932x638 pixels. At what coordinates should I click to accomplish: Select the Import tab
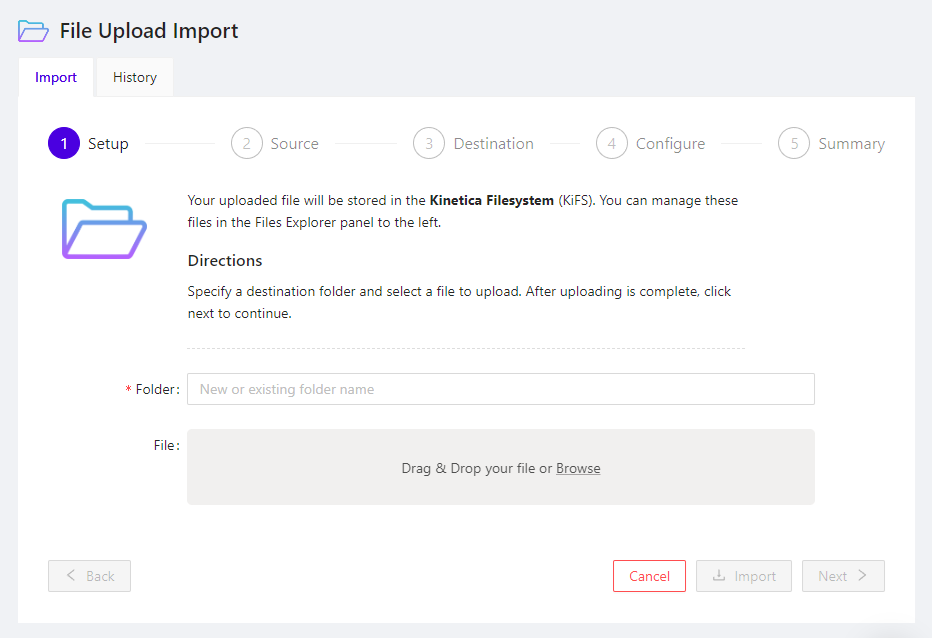coord(56,77)
